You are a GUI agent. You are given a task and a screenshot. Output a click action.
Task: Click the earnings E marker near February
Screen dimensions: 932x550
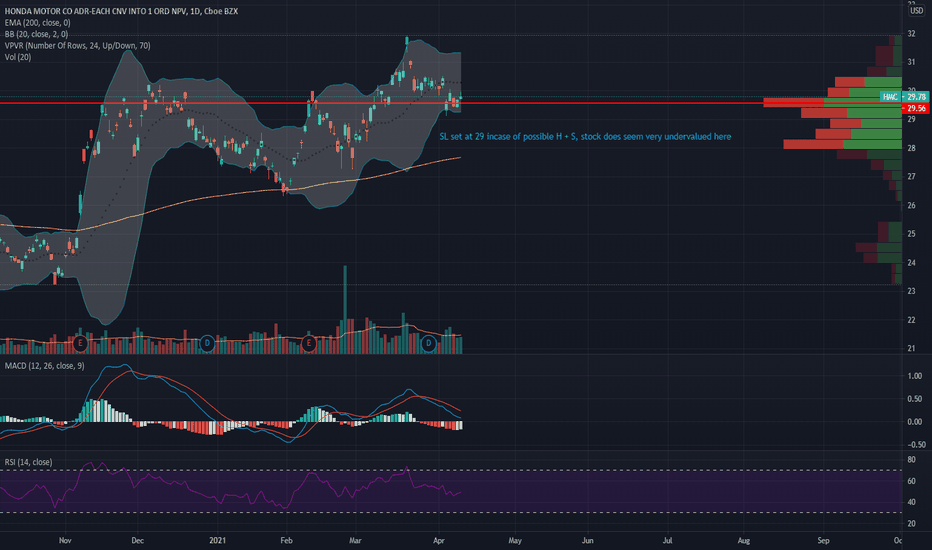tap(308, 343)
